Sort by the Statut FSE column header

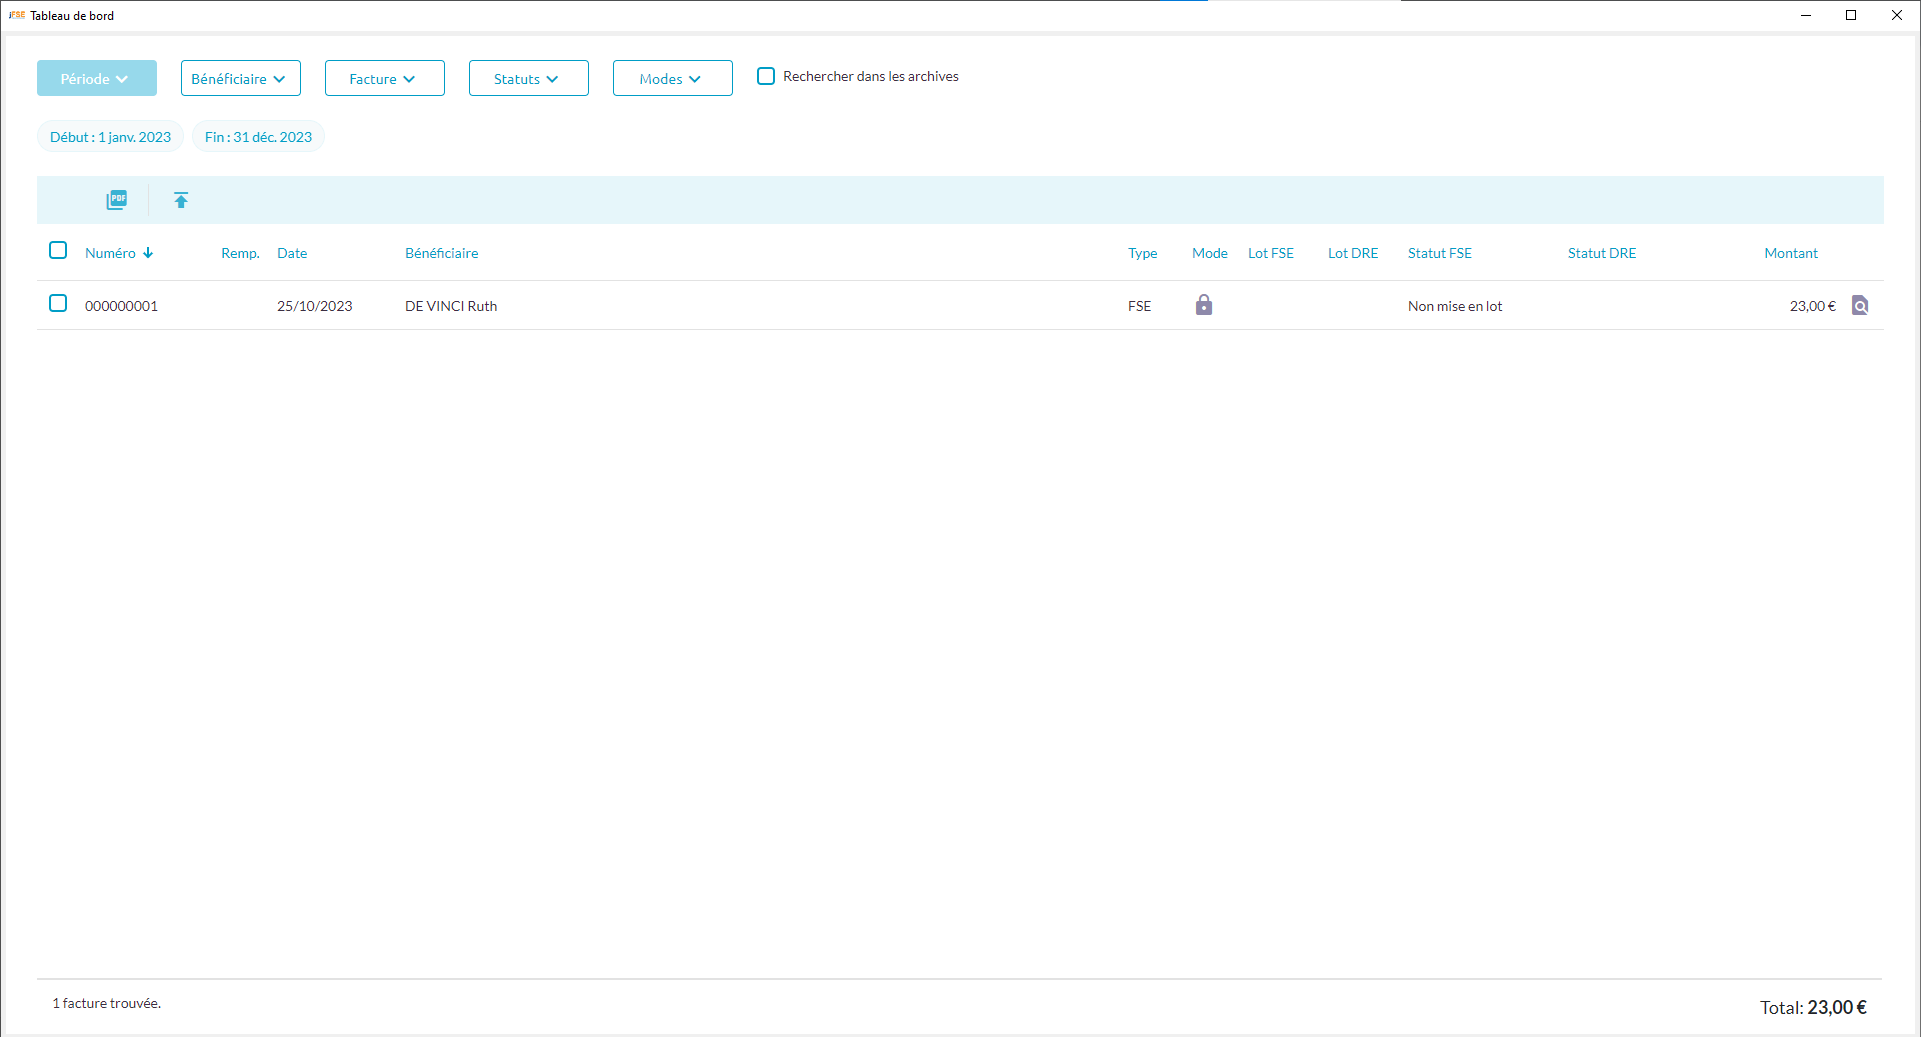coord(1440,253)
